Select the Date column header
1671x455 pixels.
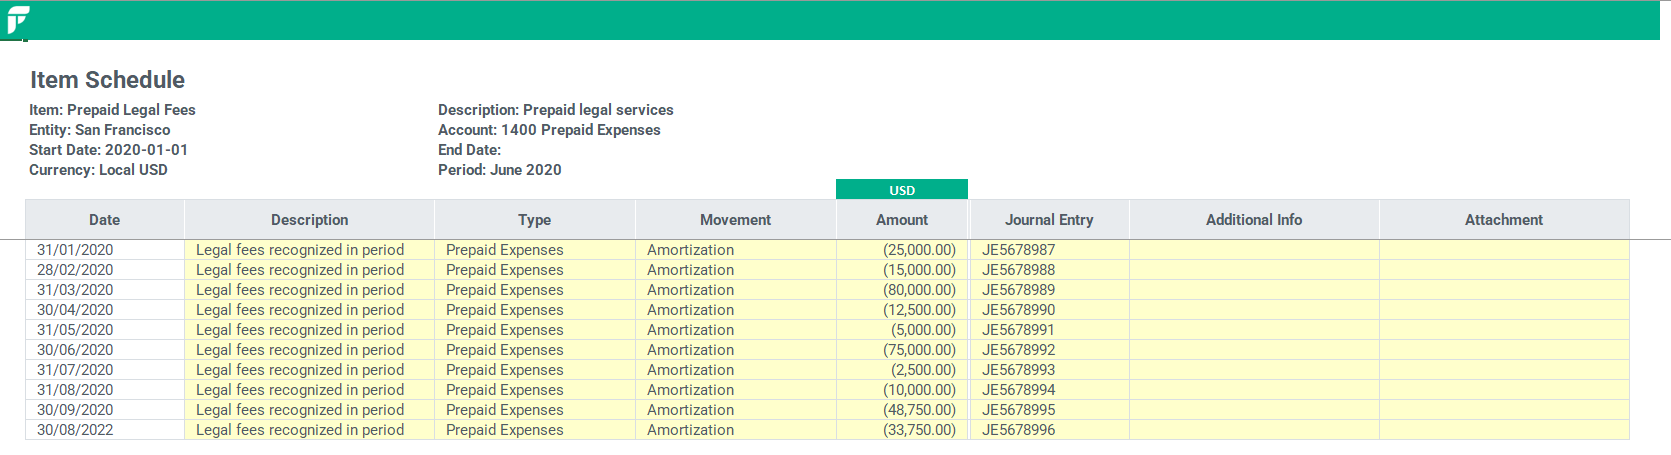(105, 220)
